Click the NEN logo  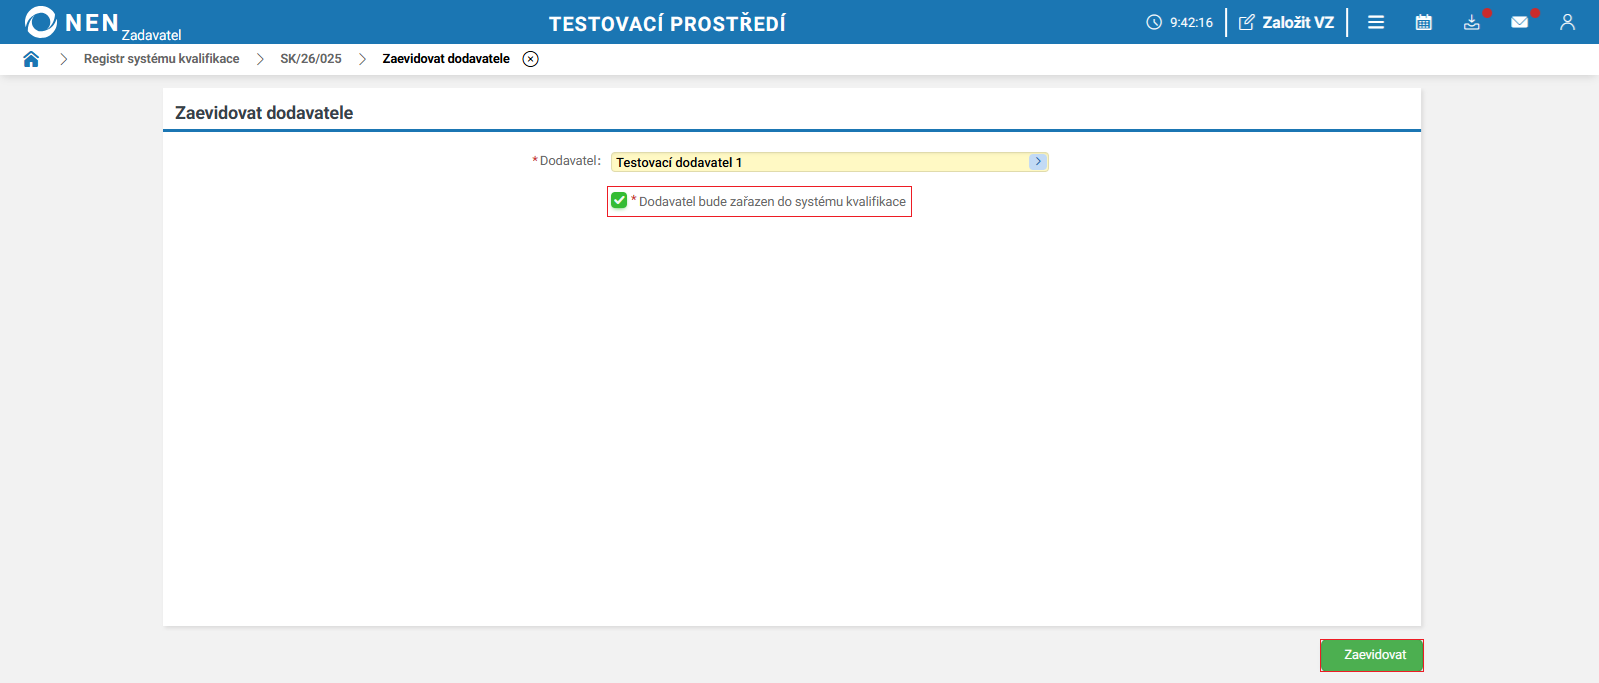71,22
